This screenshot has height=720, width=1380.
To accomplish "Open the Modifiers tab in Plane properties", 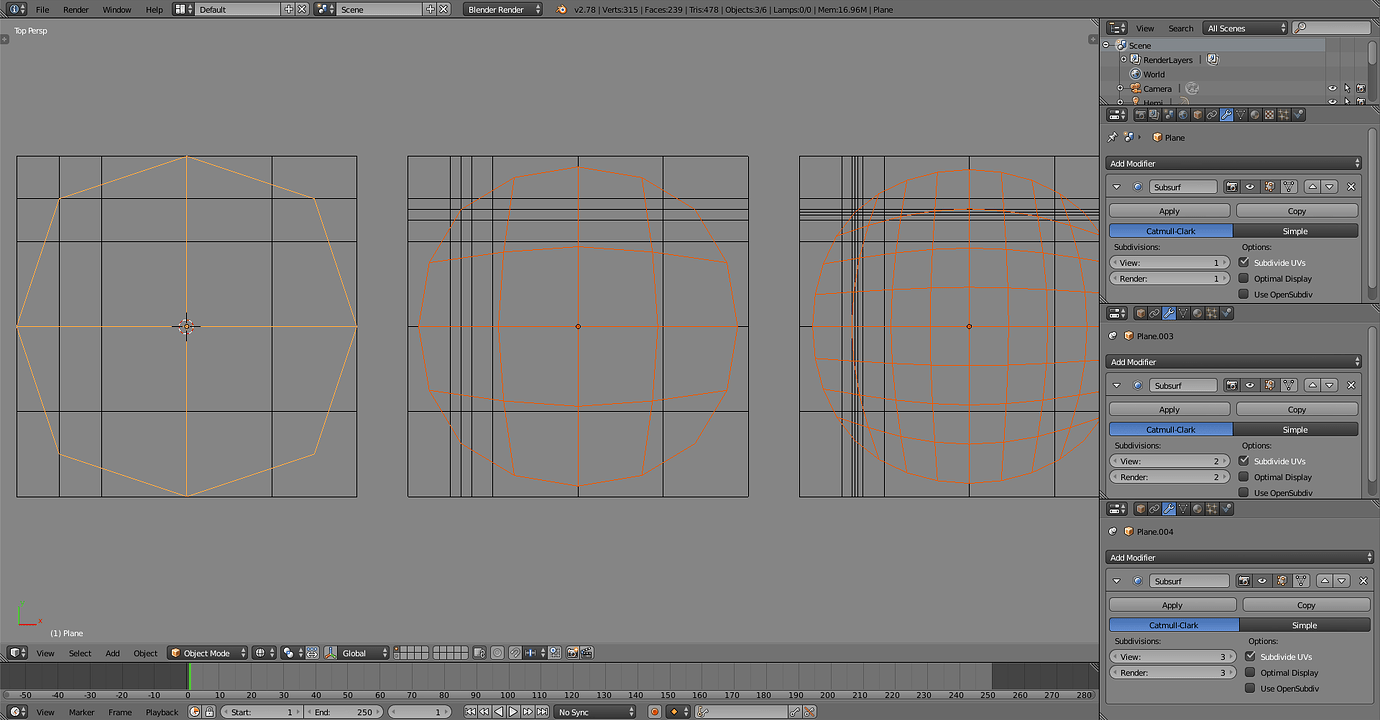I will [x=1226, y=115].
